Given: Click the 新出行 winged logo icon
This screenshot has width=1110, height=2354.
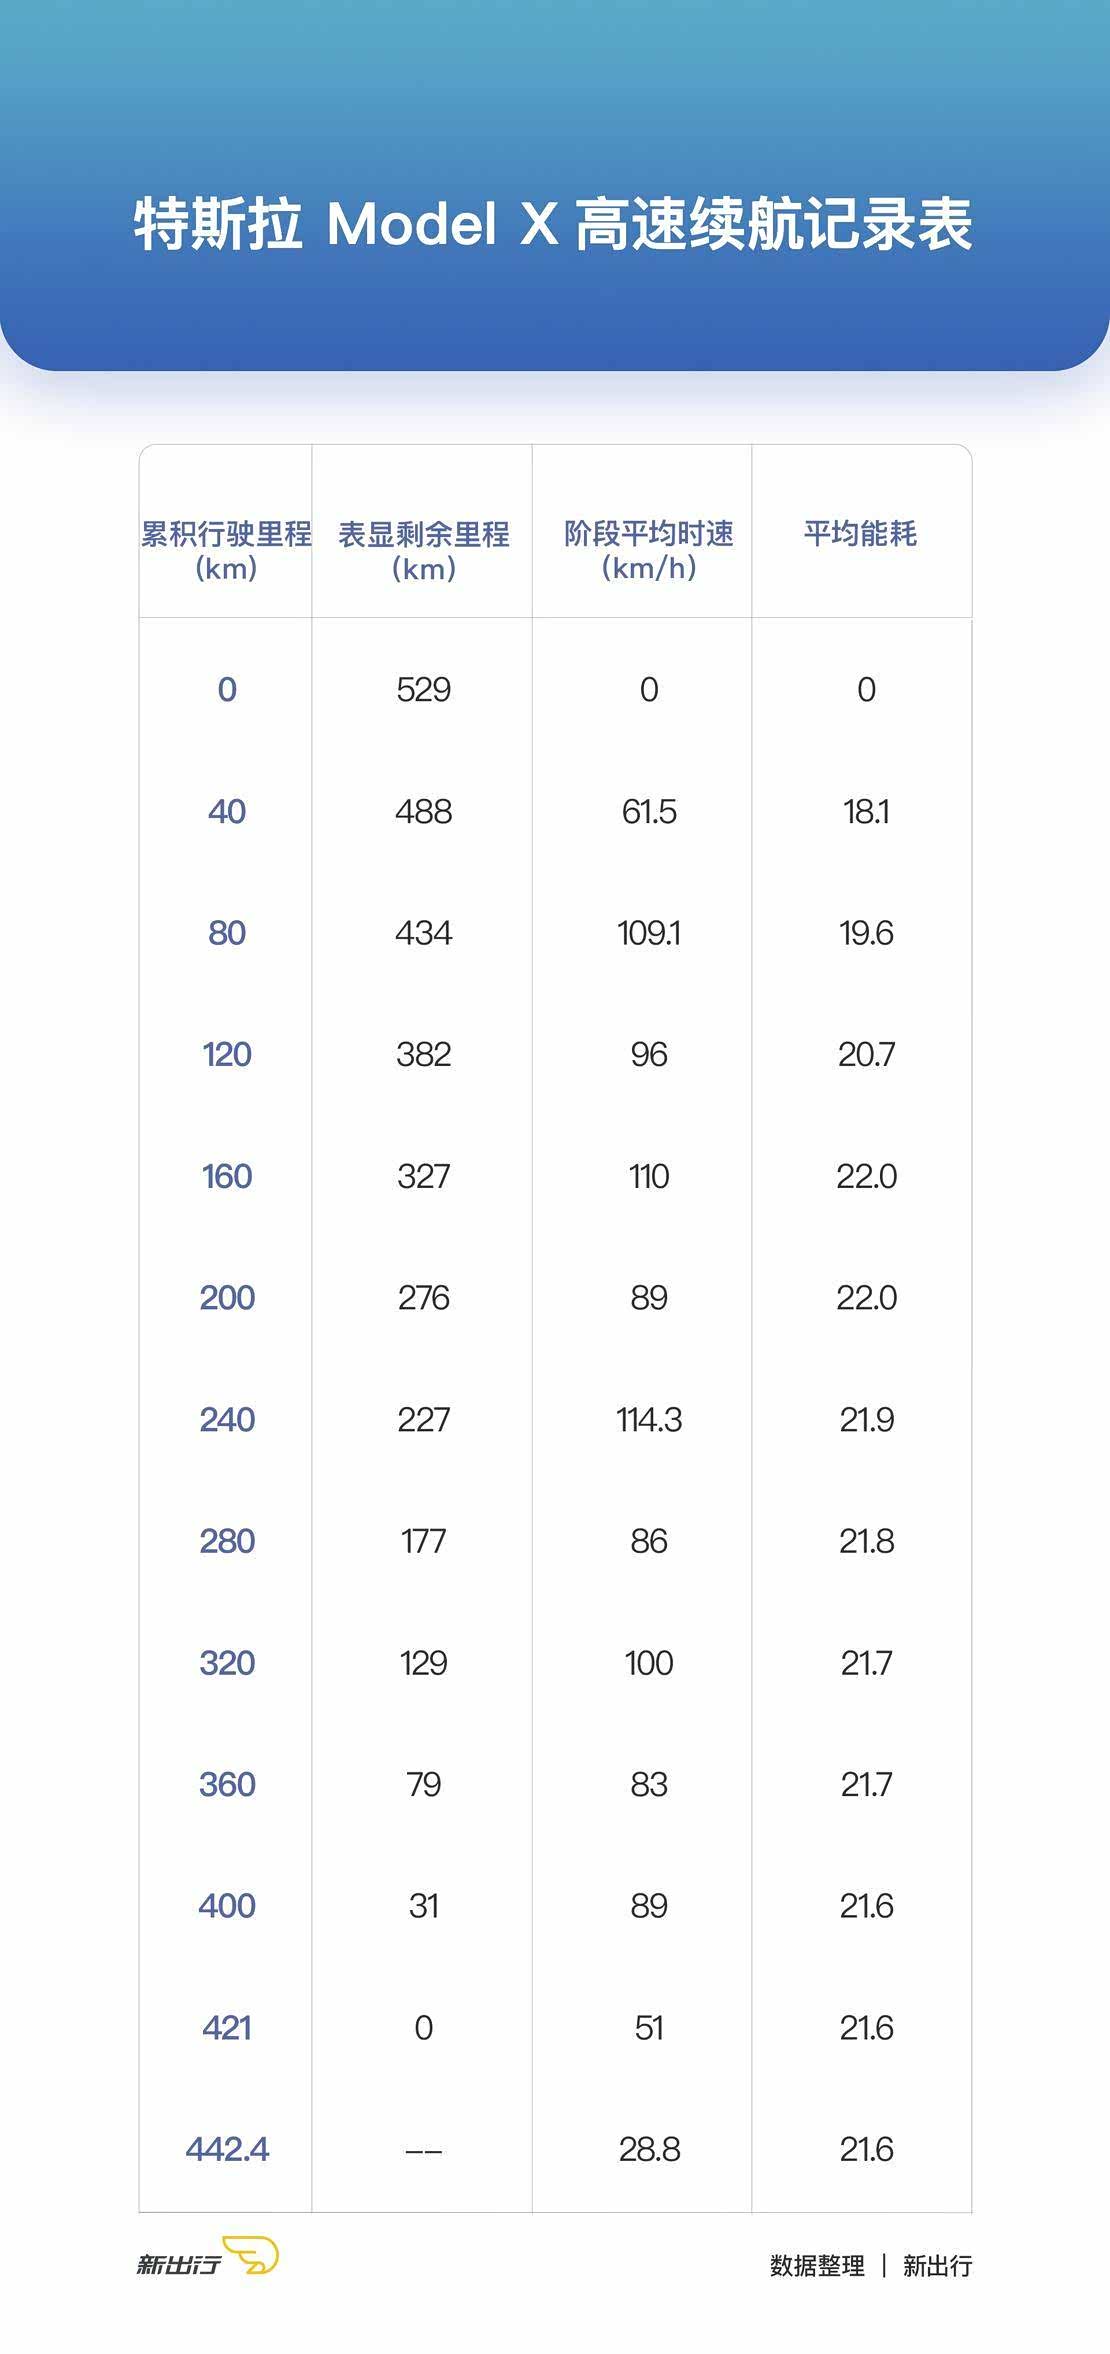Looking at the screenshot, I should tap(251, 2256).
